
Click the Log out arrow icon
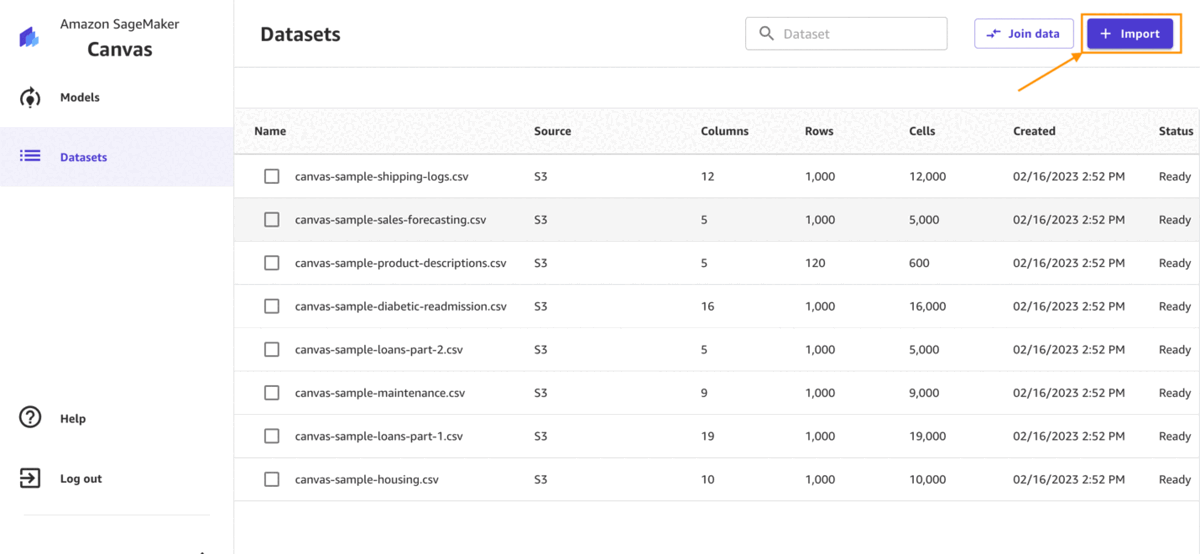[30, 478]
